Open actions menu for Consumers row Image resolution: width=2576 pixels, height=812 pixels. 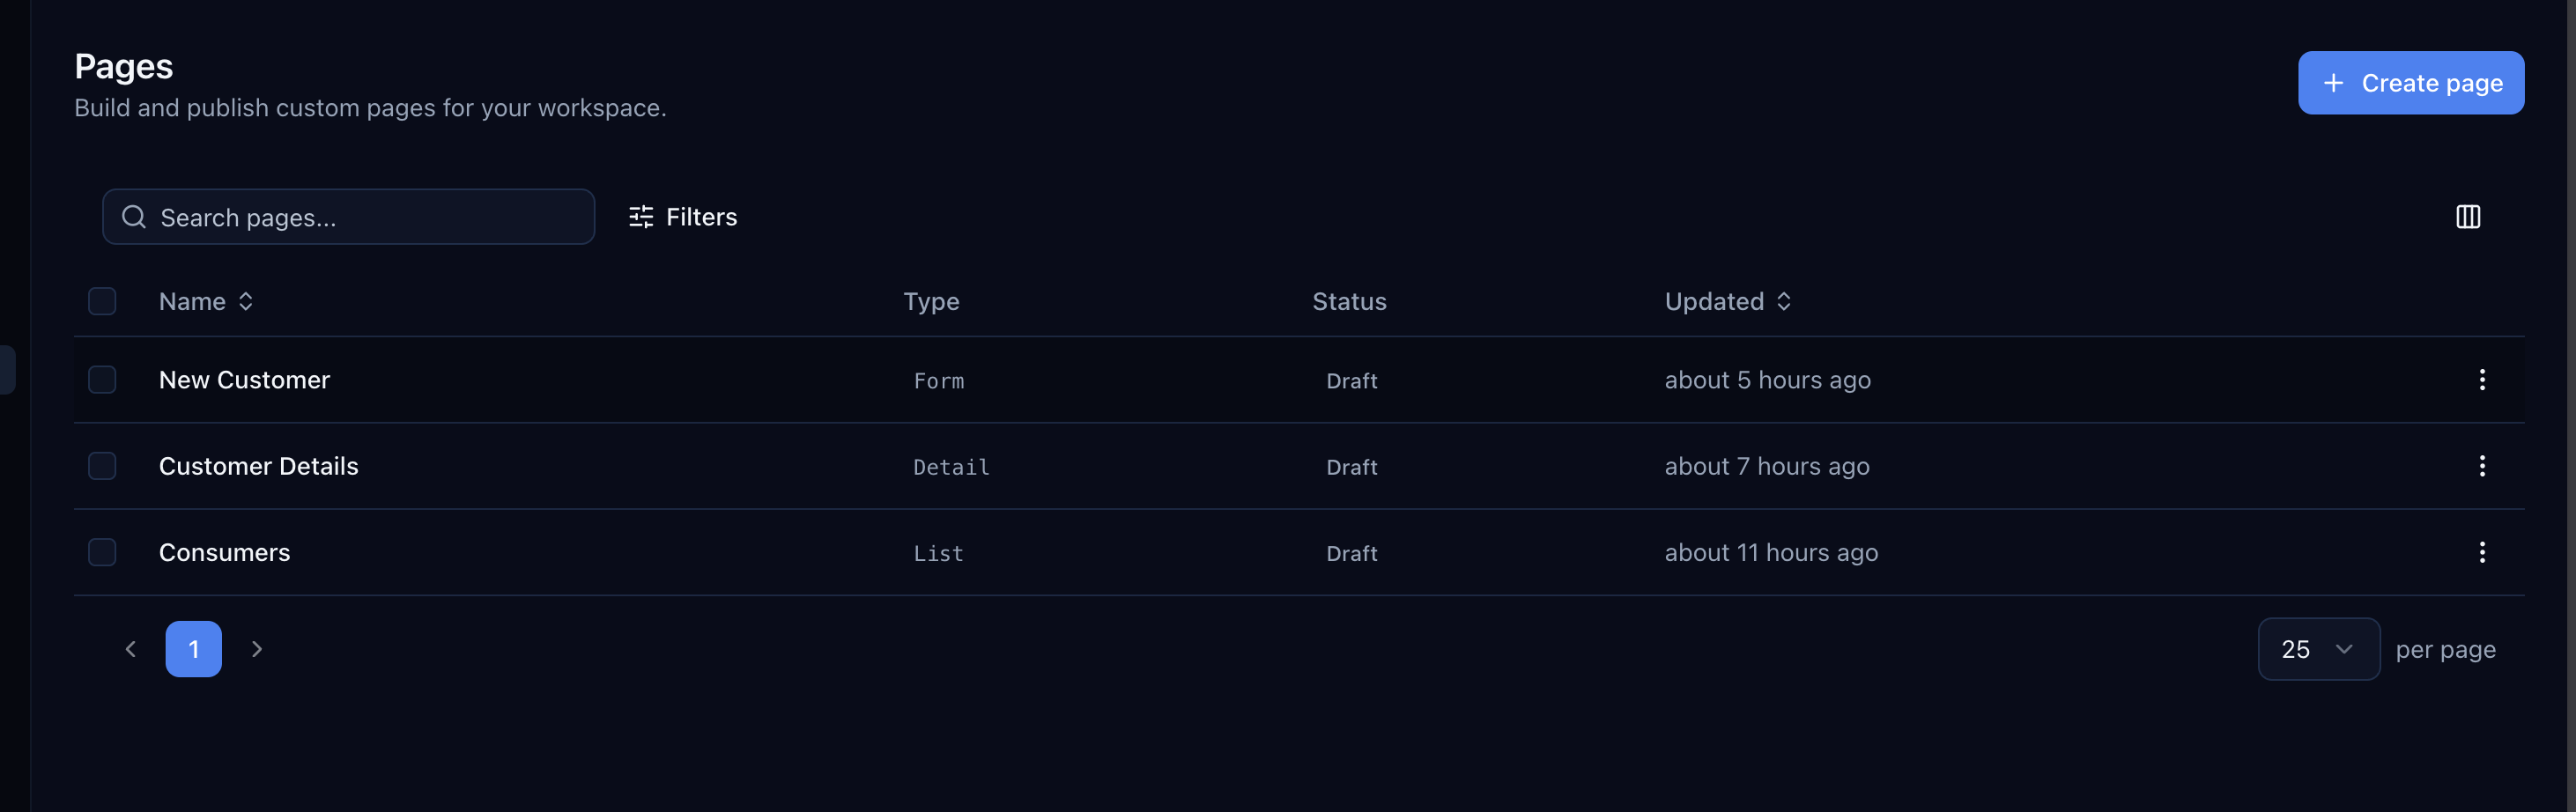pyautogui.click(x=2482, y=552)
